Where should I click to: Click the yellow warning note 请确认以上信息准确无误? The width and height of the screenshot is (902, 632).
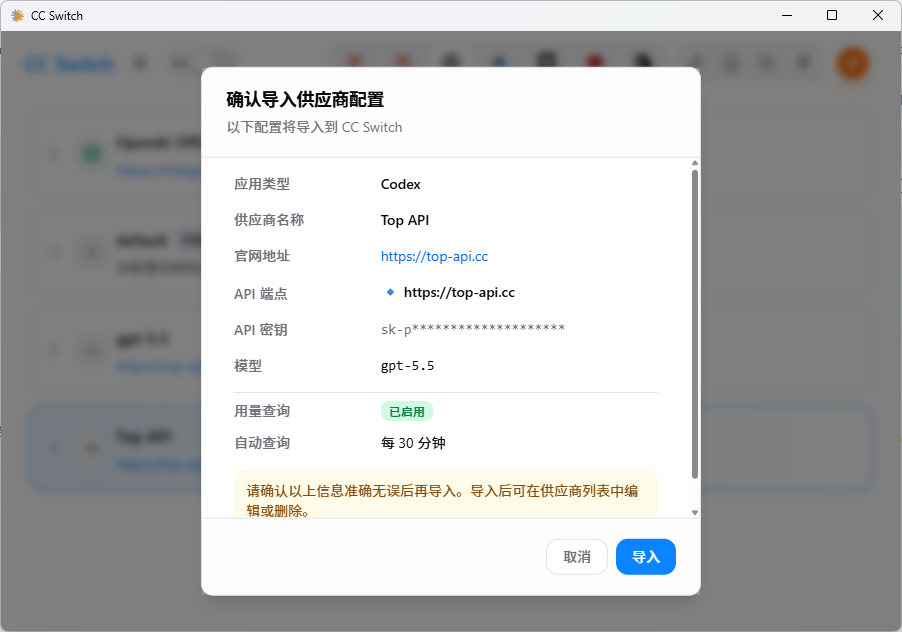(x=446, y=494)
